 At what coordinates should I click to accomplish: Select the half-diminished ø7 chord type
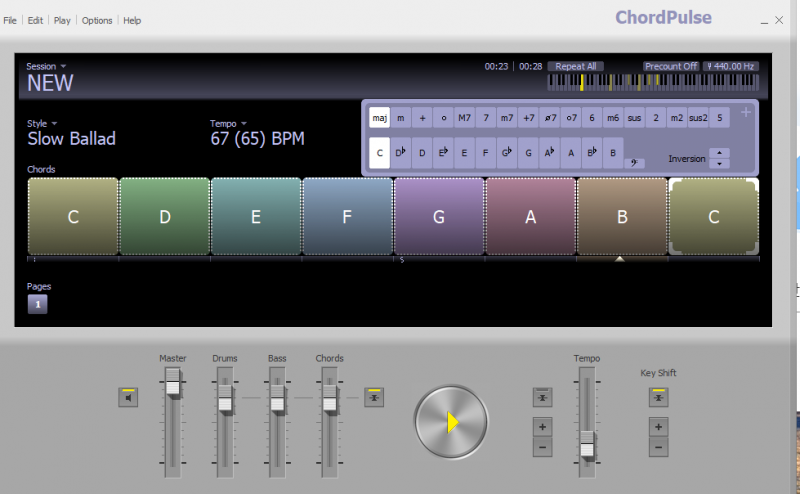coord(550,118)
